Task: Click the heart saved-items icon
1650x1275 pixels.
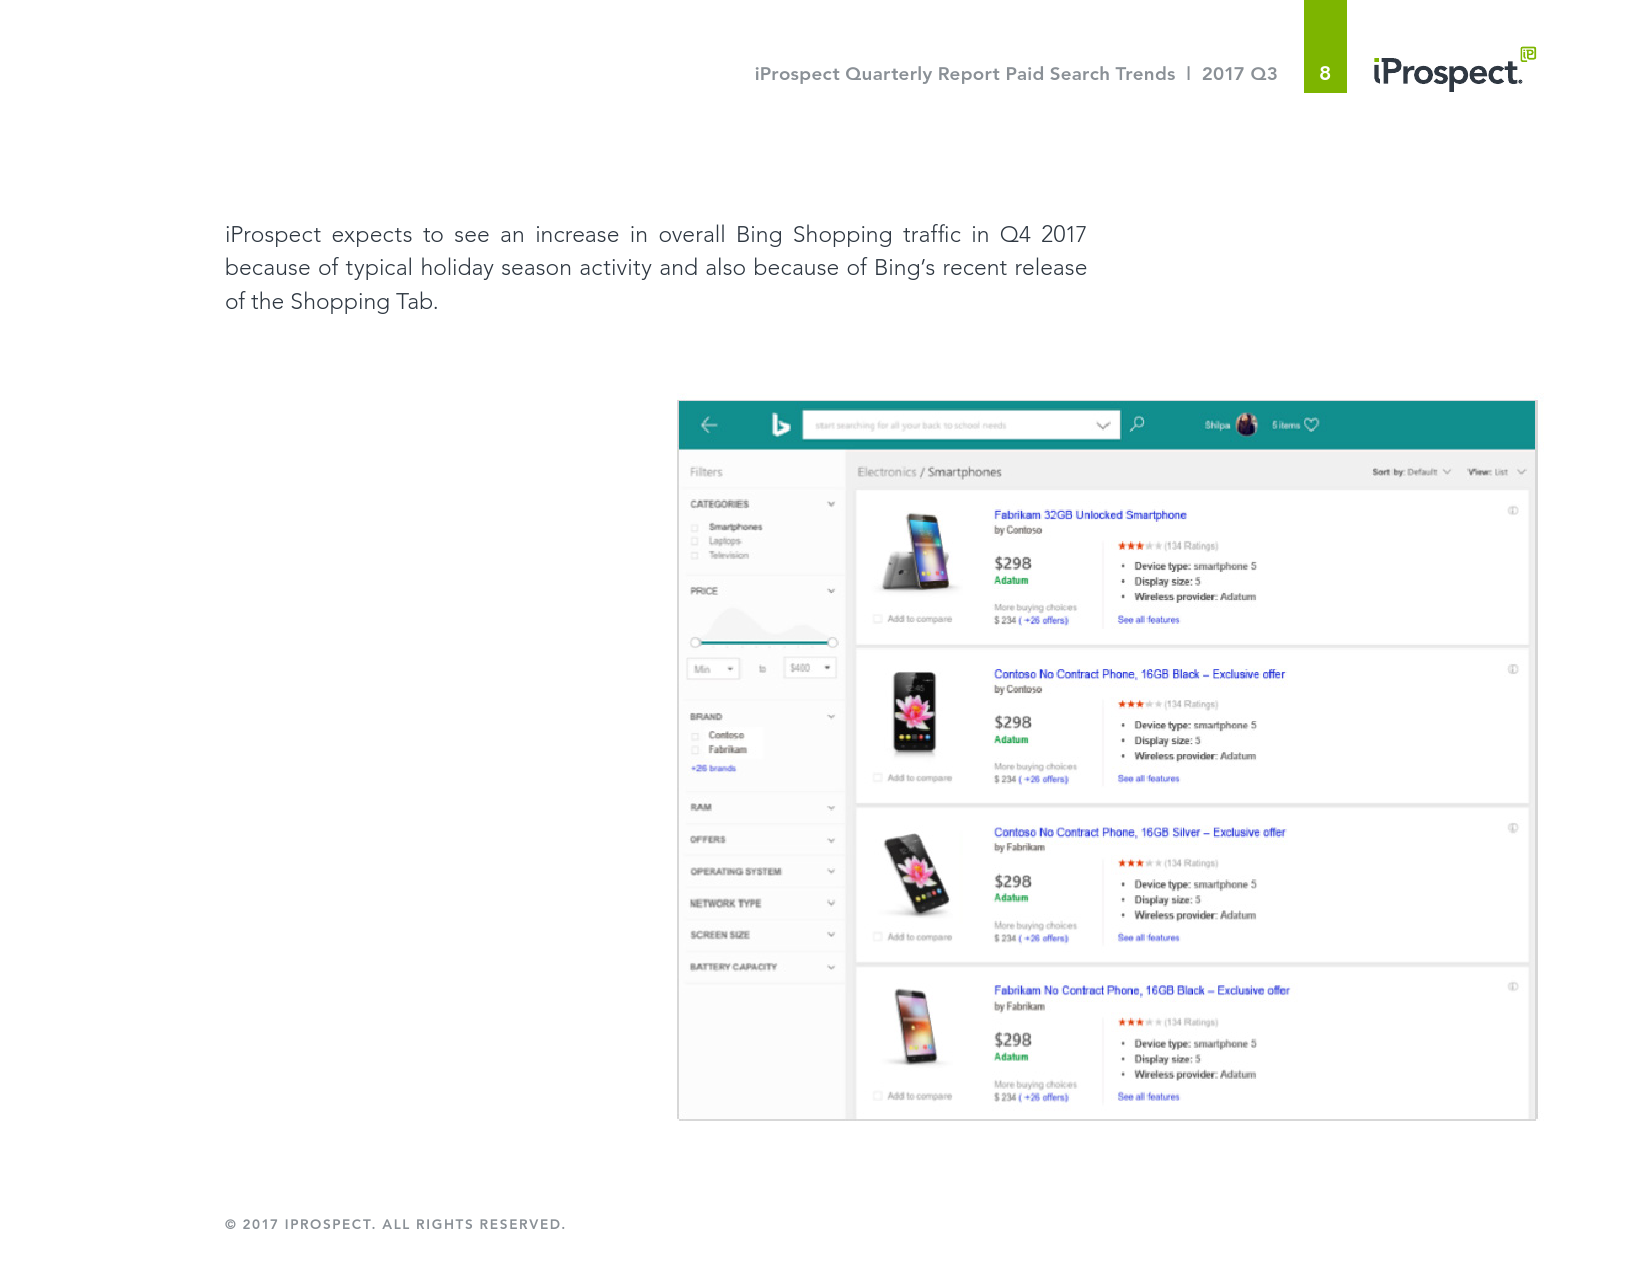Action: (1311, 425)
